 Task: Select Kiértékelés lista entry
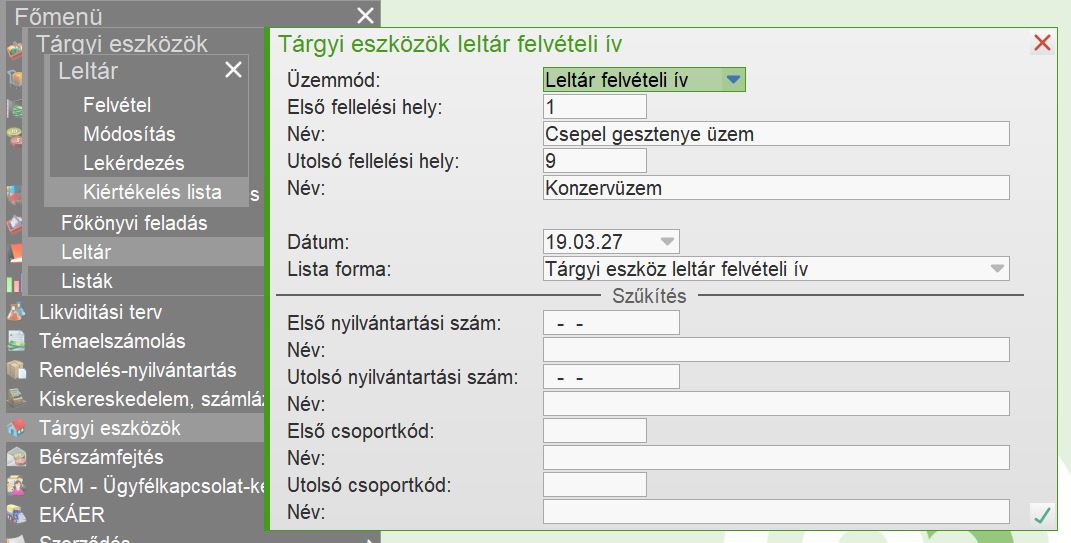[x=152, y=192]
